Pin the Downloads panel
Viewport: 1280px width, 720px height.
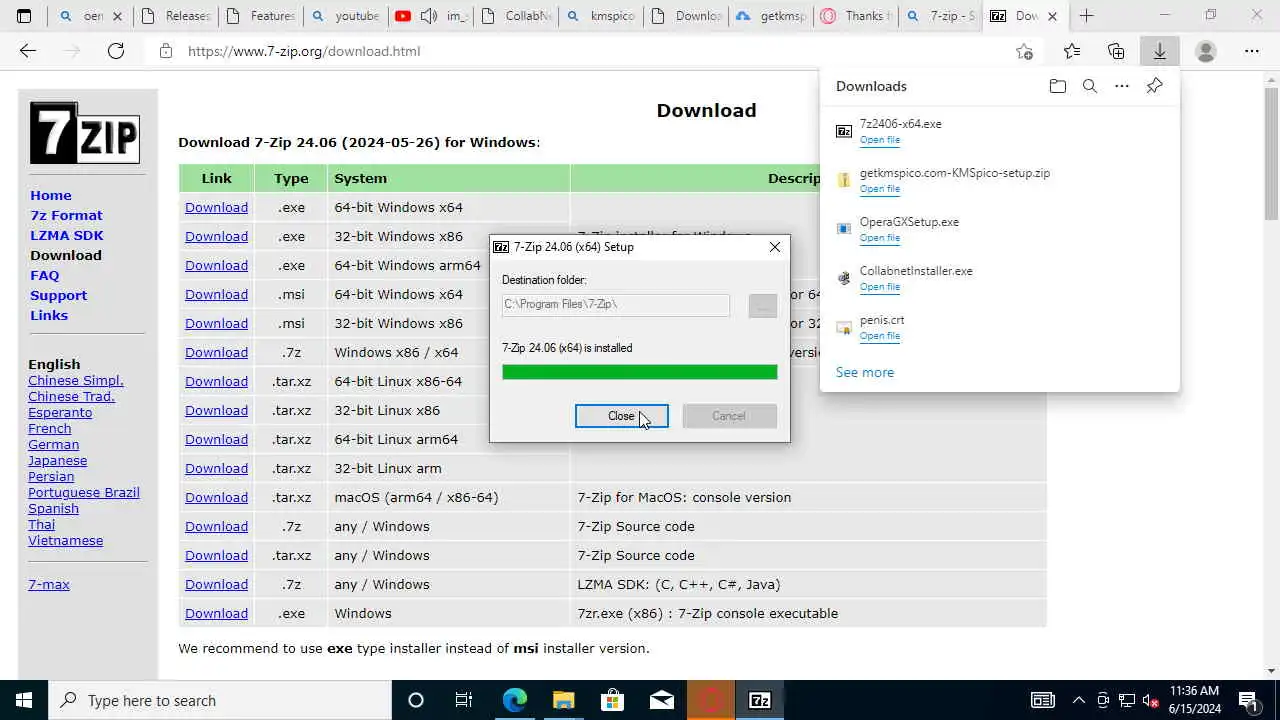point(1154,86)
